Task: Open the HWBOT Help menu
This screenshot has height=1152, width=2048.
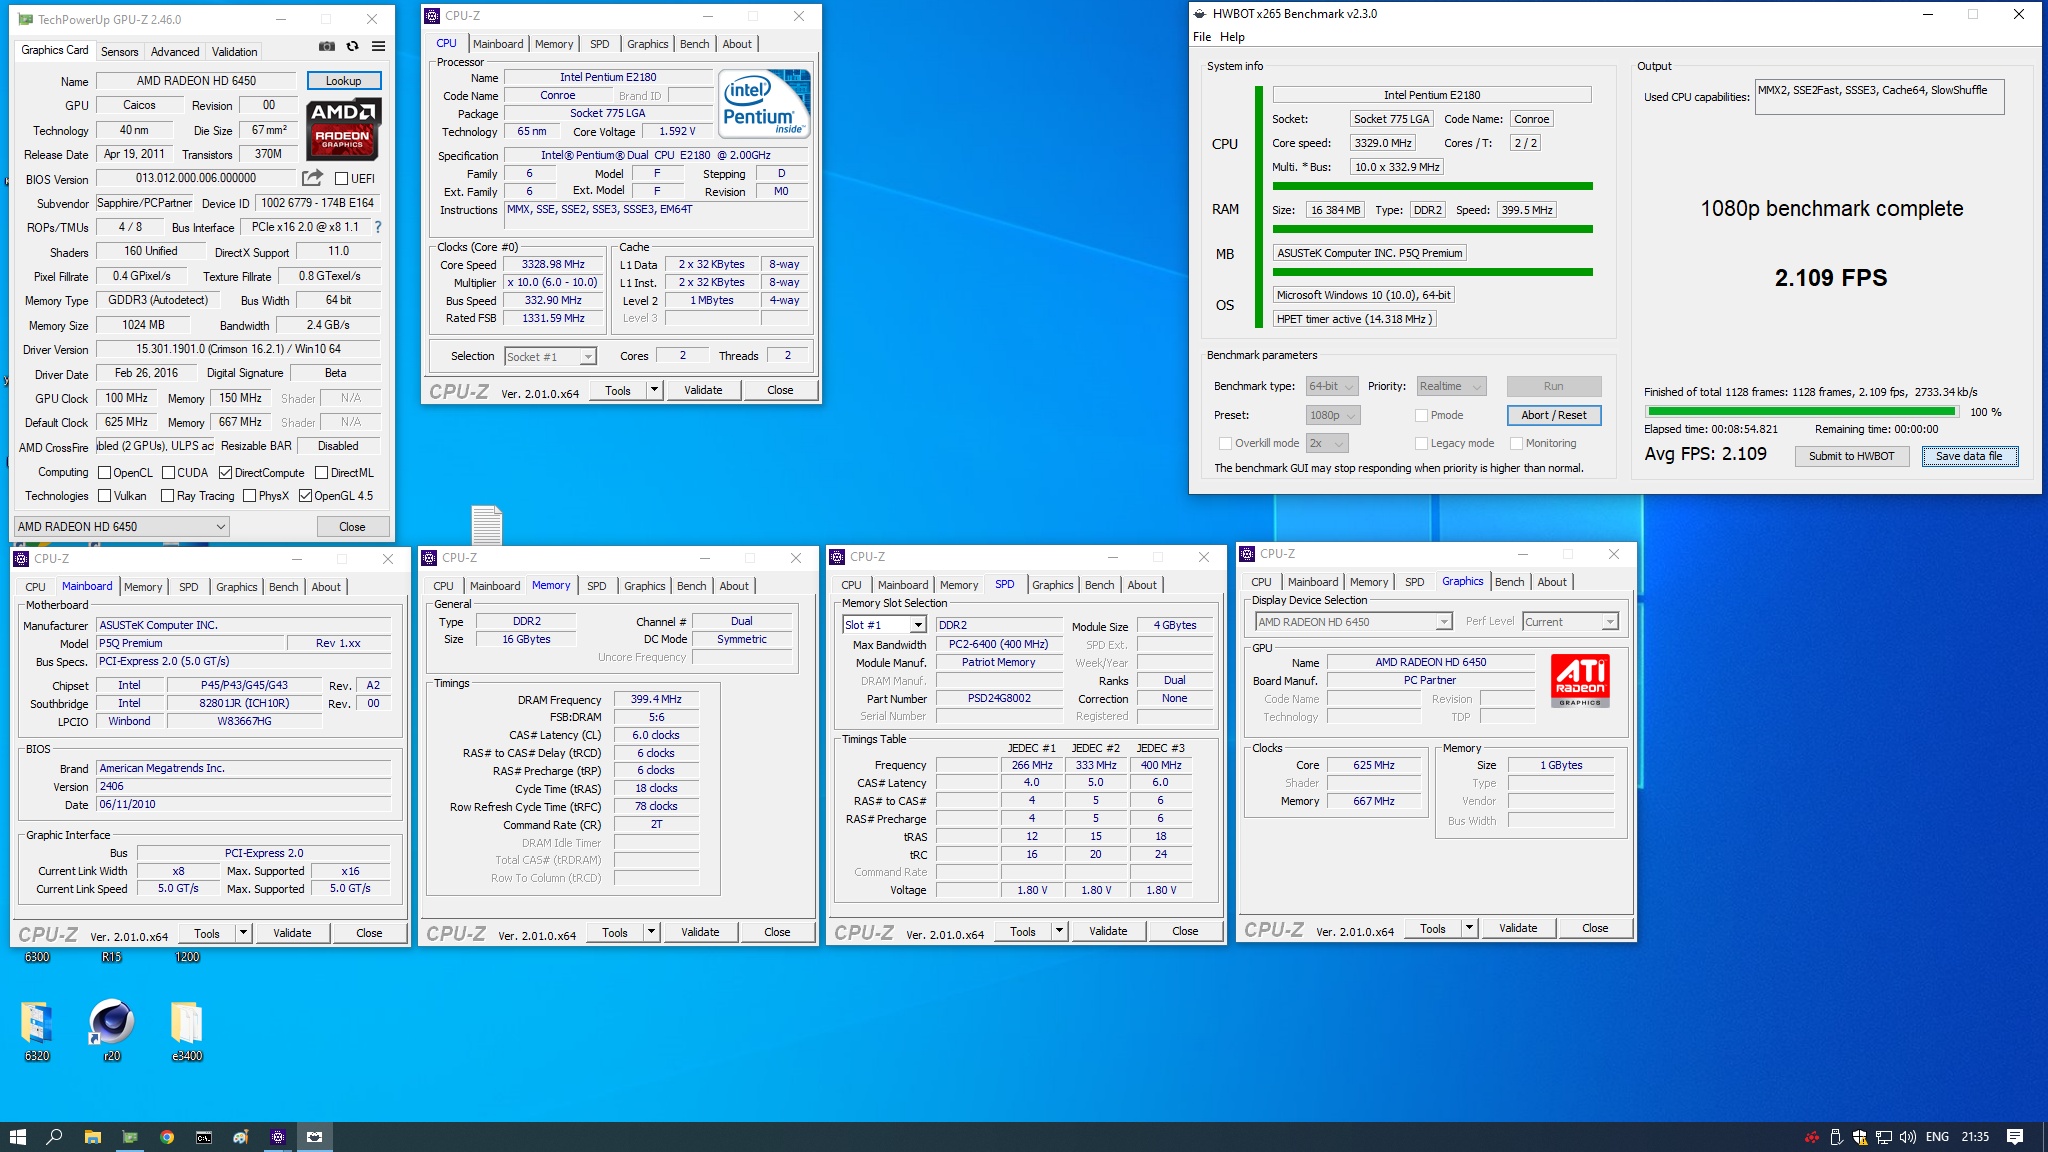Action: pos(1232,37)
